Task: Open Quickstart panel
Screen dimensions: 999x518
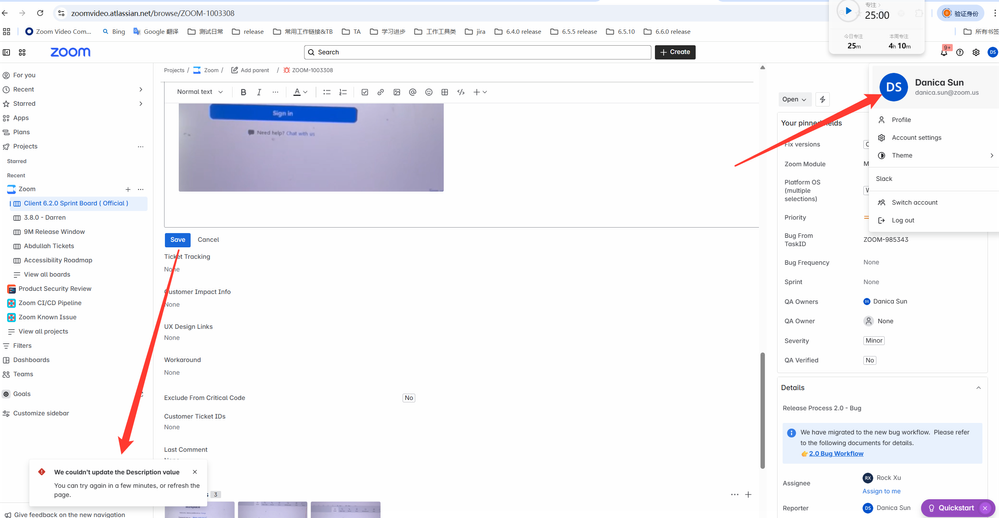Action: point(951,508)
